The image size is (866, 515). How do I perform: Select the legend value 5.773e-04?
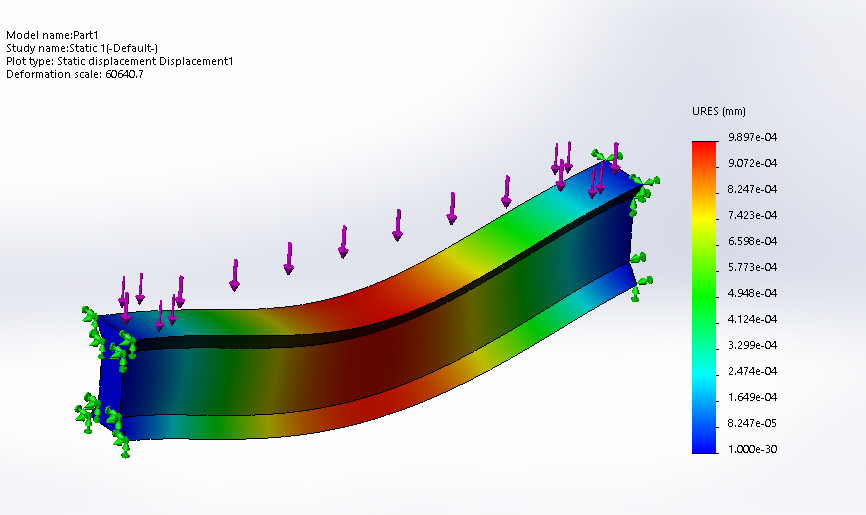[752, 267]
